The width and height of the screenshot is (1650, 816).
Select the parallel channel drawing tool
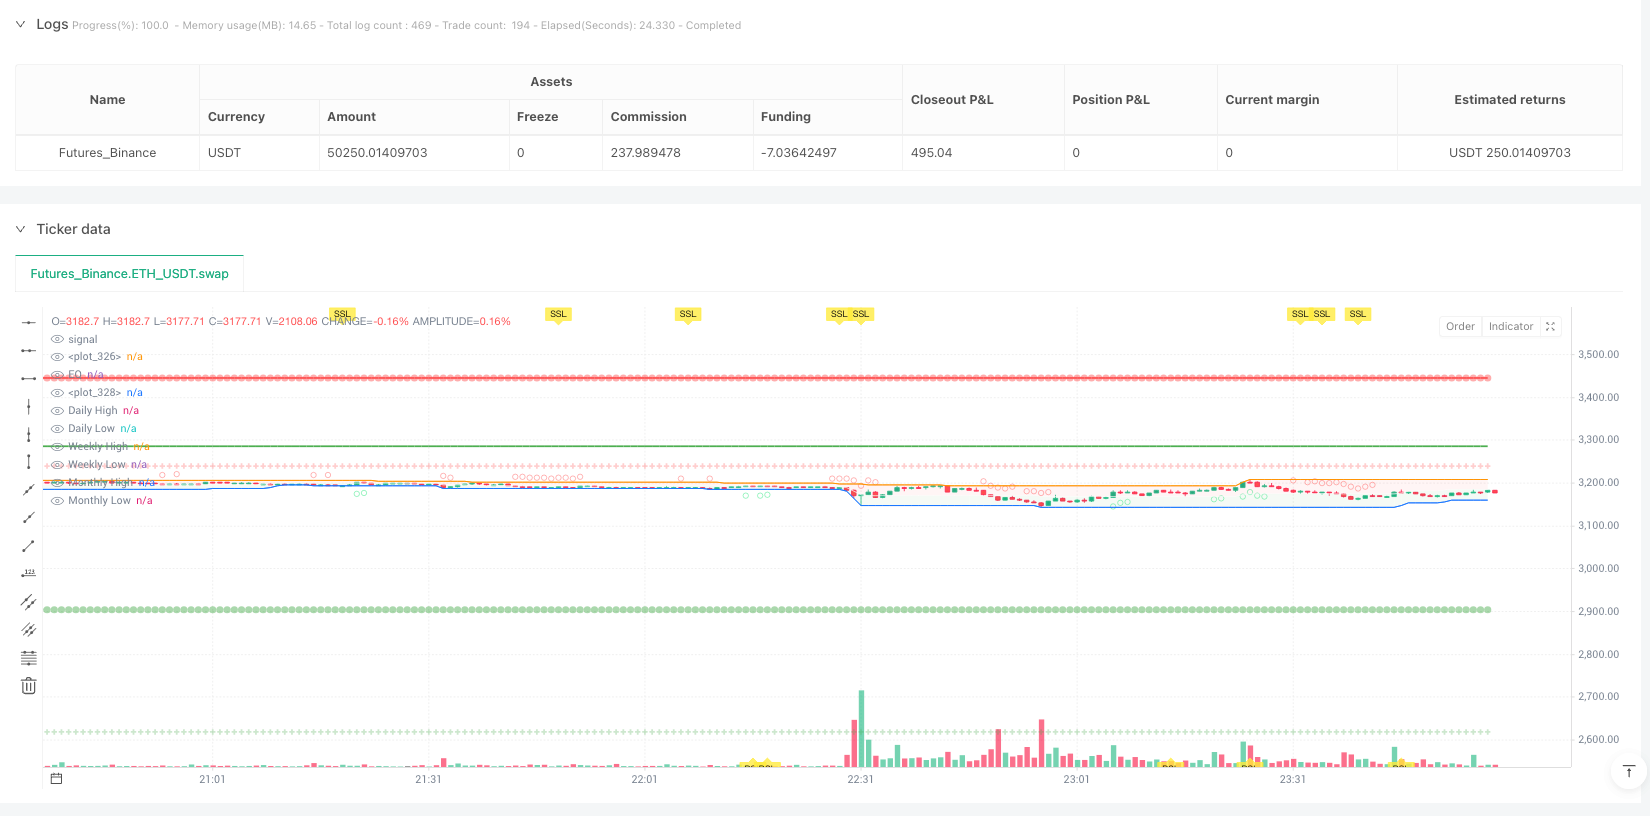pos(29,602)
